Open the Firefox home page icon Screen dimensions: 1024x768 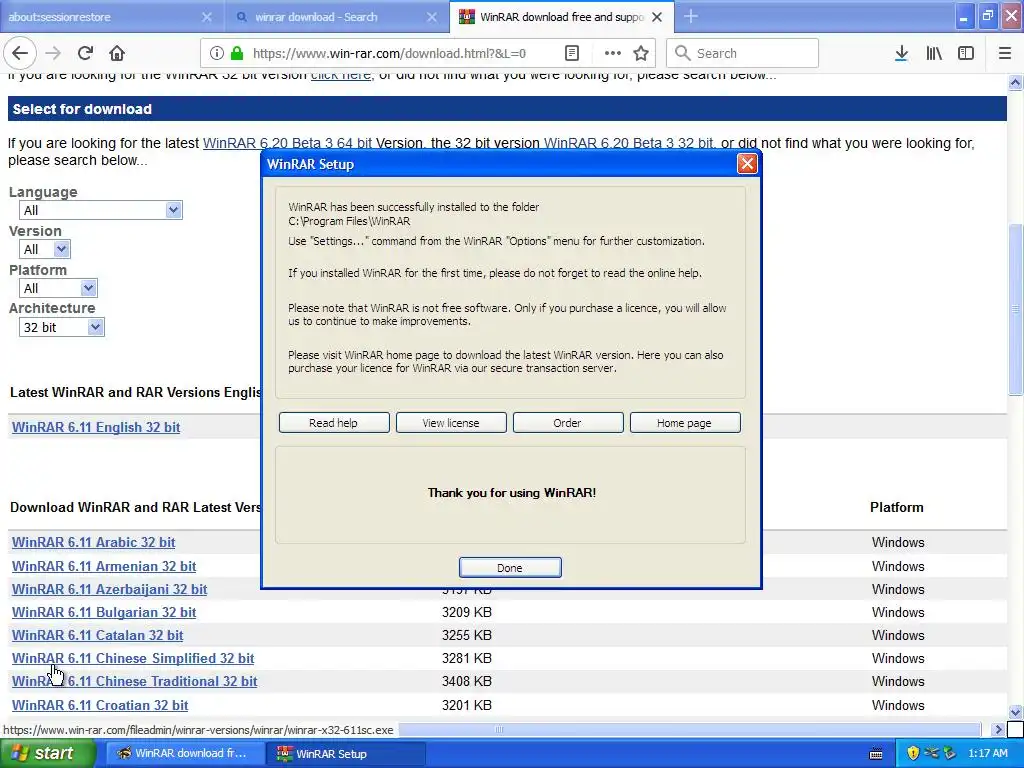117,54
